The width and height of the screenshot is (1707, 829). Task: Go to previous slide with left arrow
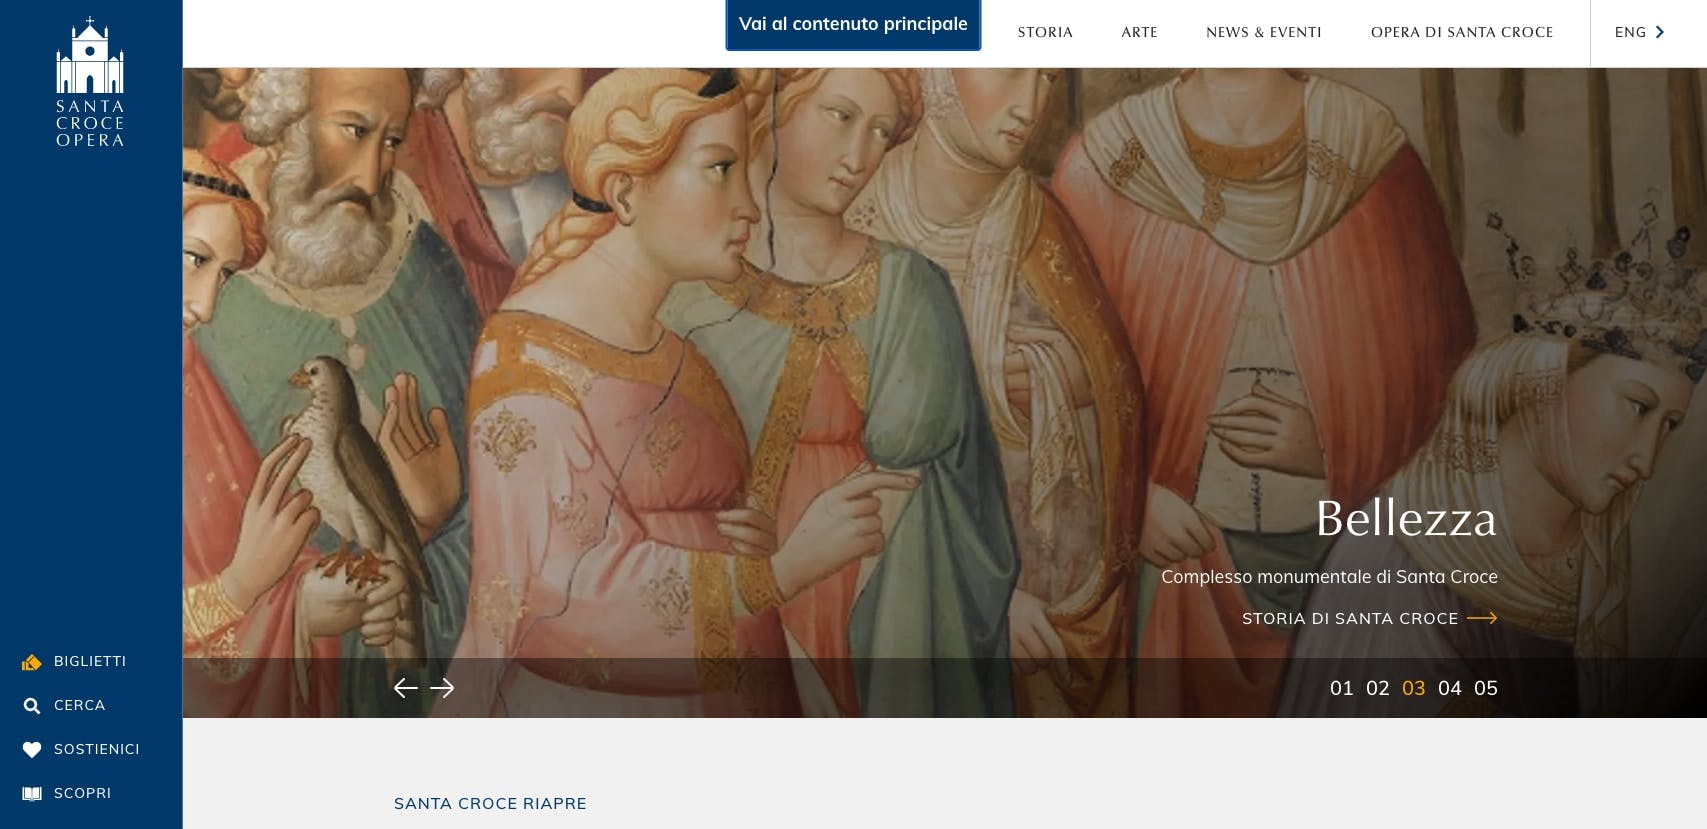point(405,688)
